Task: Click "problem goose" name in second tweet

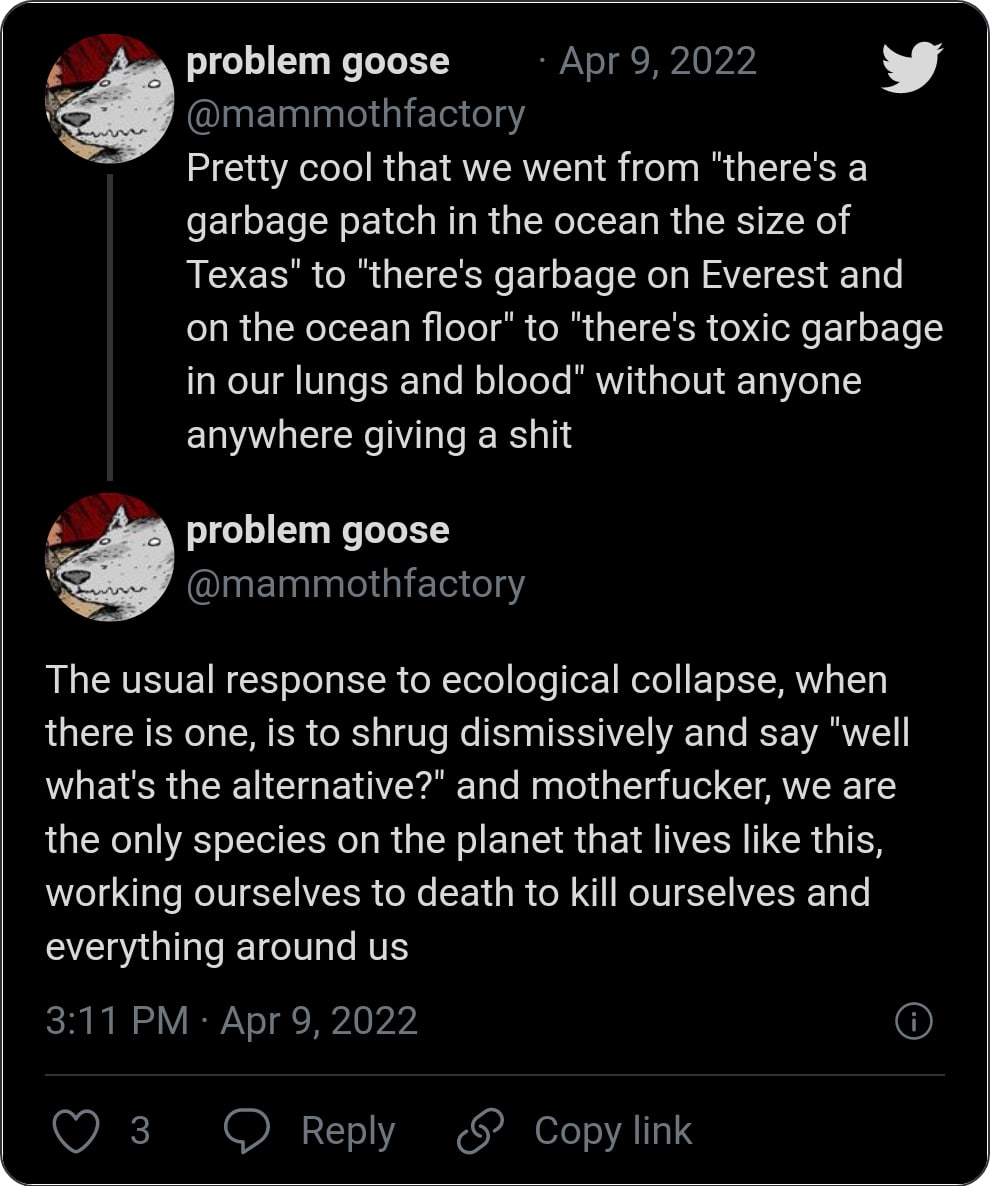Action: click(x=317, y=530)
